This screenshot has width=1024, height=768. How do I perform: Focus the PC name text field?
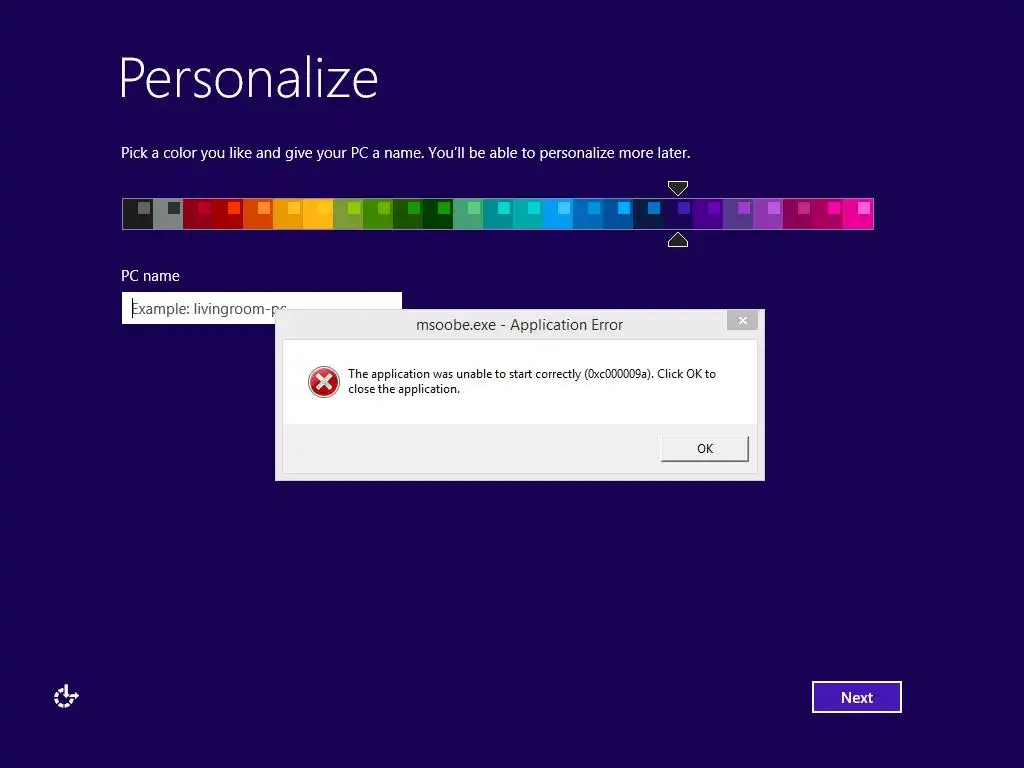tap(261, 308)
